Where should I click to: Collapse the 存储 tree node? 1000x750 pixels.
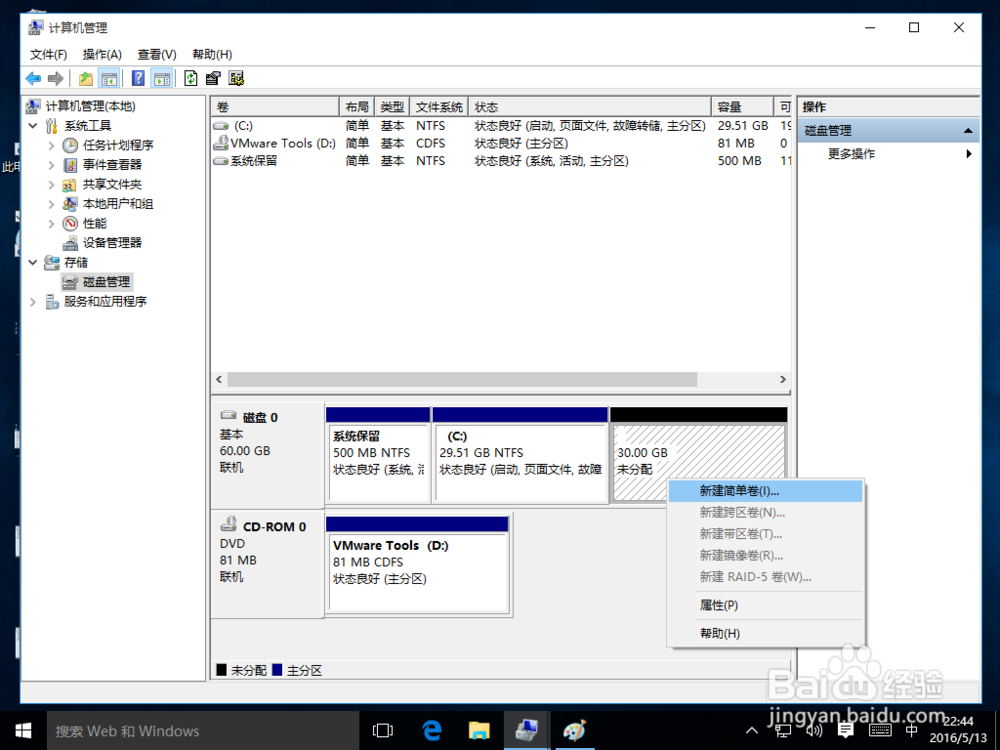click(33, 262)
